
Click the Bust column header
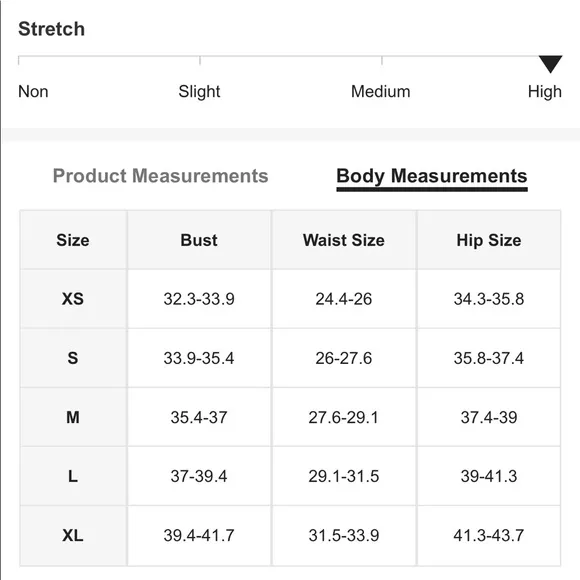pyautogui.click(x=199, y=240)
